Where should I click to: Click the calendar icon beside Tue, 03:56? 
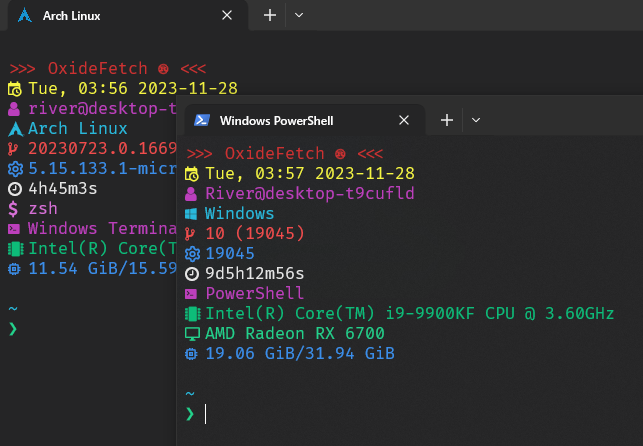pos(14,89)
